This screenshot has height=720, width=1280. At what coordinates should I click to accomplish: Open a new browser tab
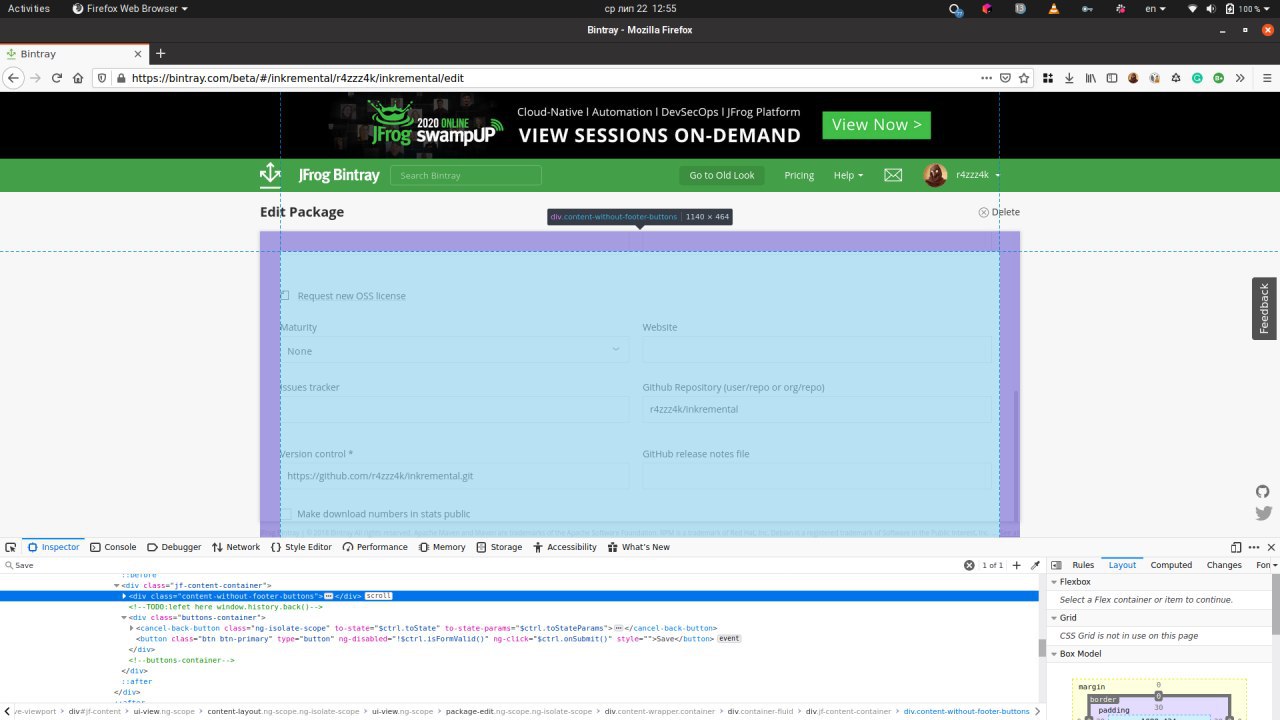tap(160, 53)
